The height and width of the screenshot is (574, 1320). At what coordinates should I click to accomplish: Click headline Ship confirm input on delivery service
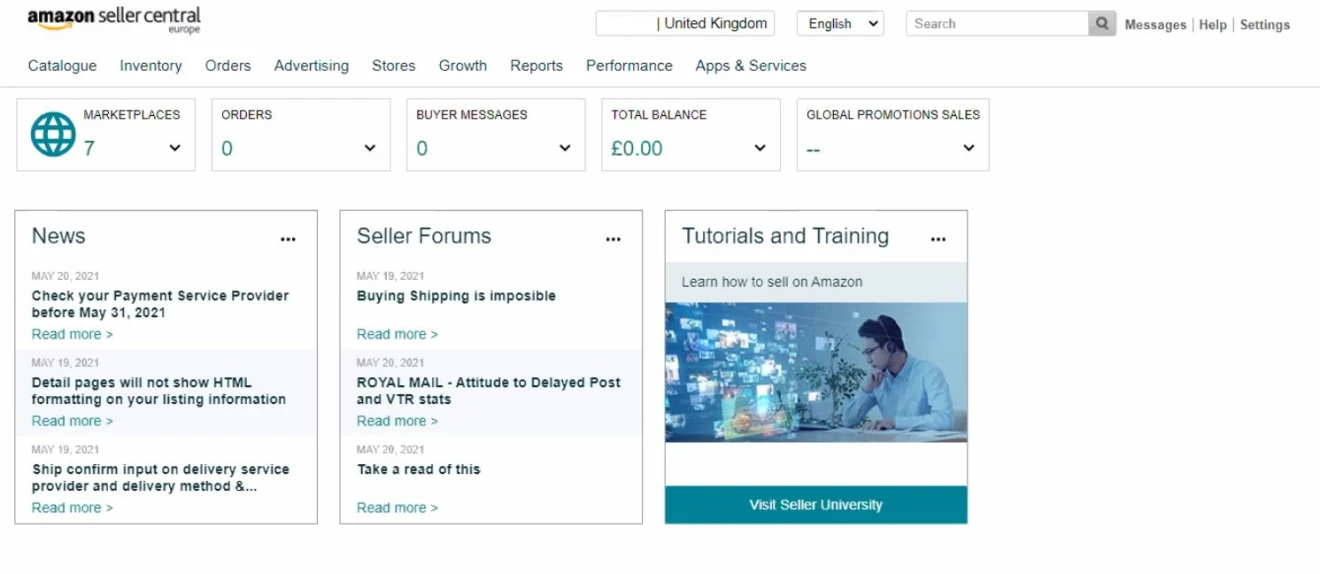[x=161, y=478]
